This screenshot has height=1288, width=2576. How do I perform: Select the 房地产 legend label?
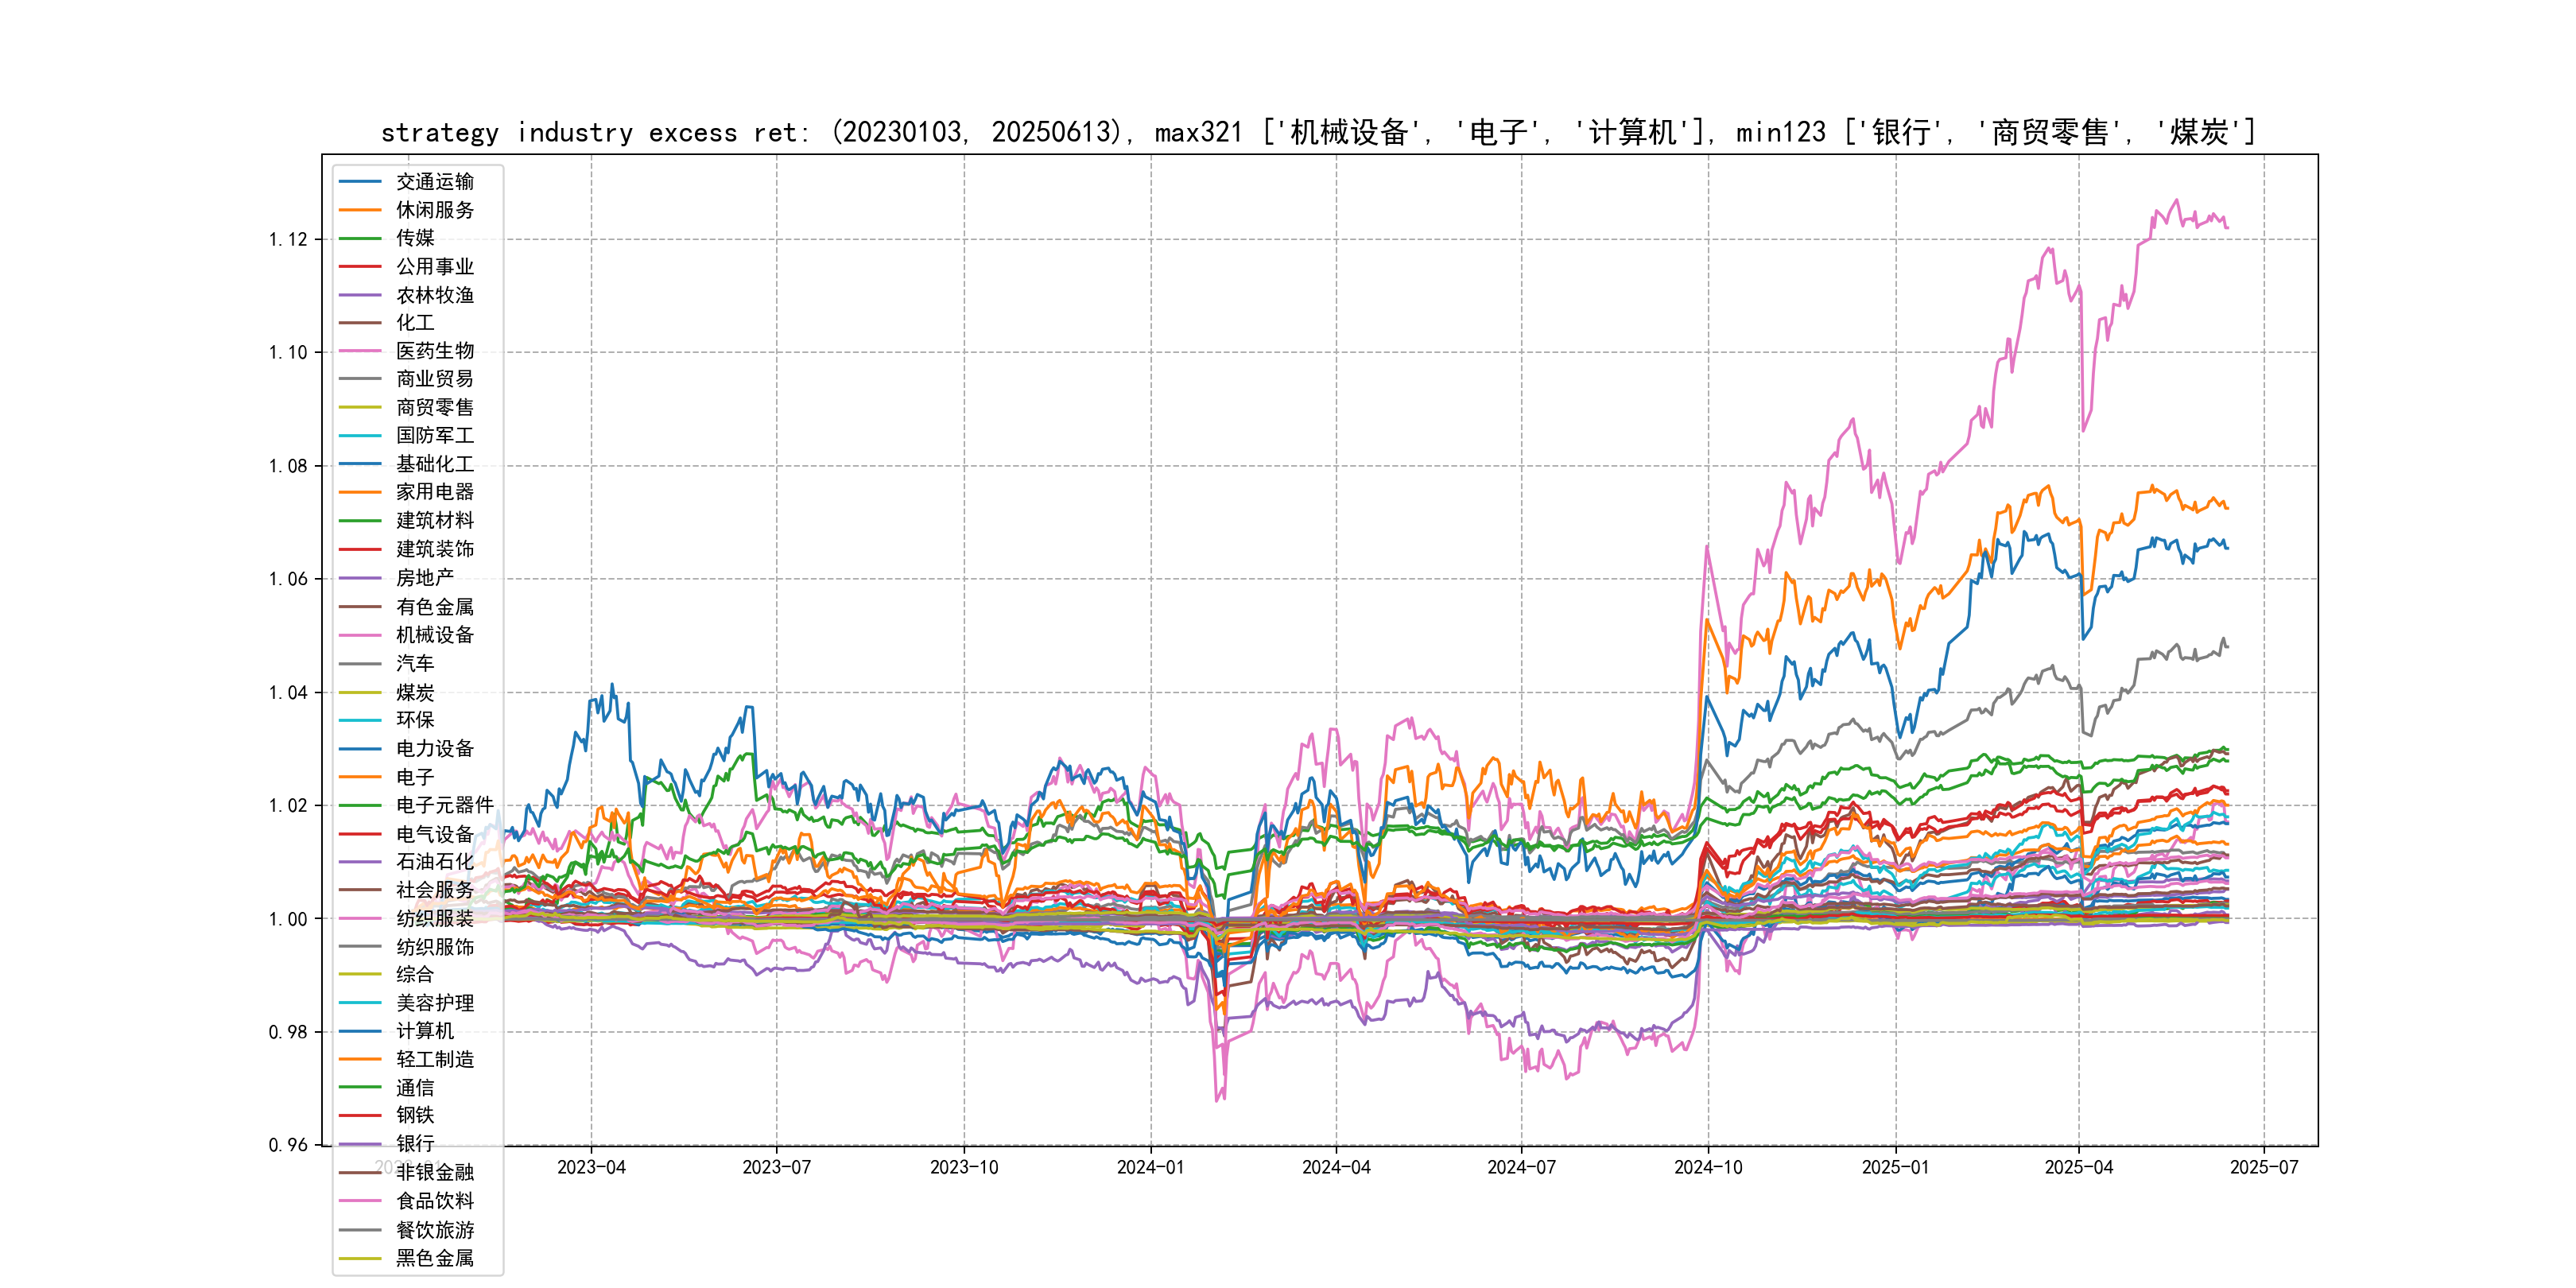point(424,578)
